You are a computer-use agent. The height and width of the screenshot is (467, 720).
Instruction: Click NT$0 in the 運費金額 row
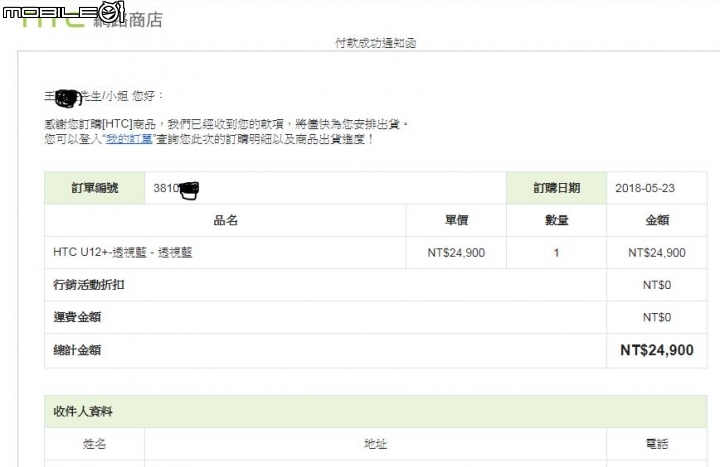click(657, 317)
